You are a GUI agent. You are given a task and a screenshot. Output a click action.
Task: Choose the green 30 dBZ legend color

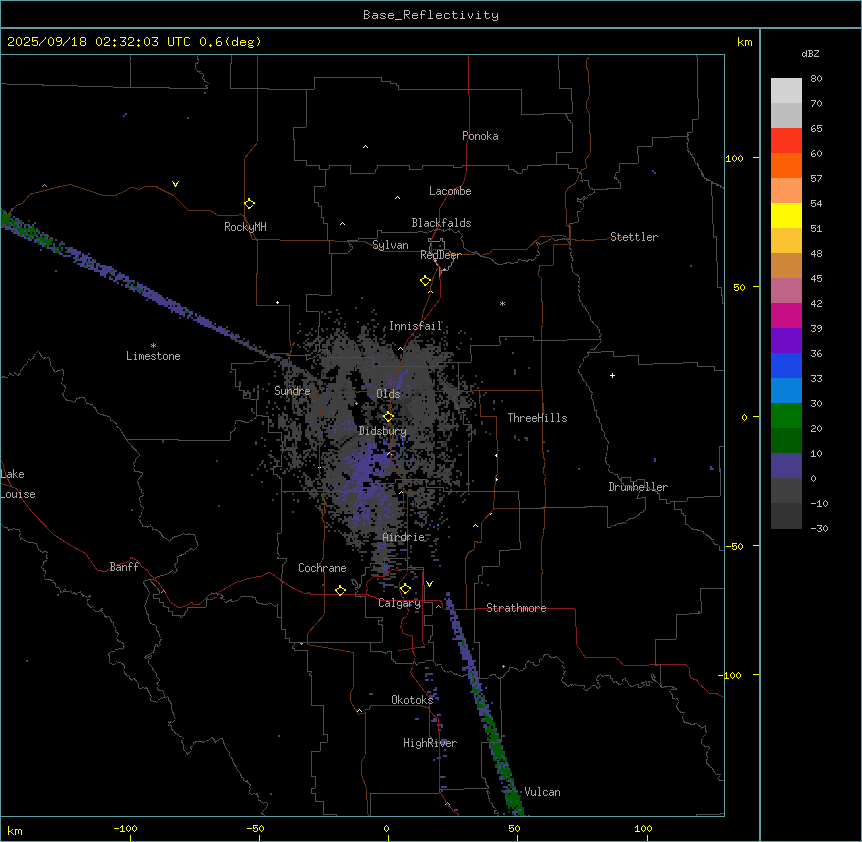(786, 415)
